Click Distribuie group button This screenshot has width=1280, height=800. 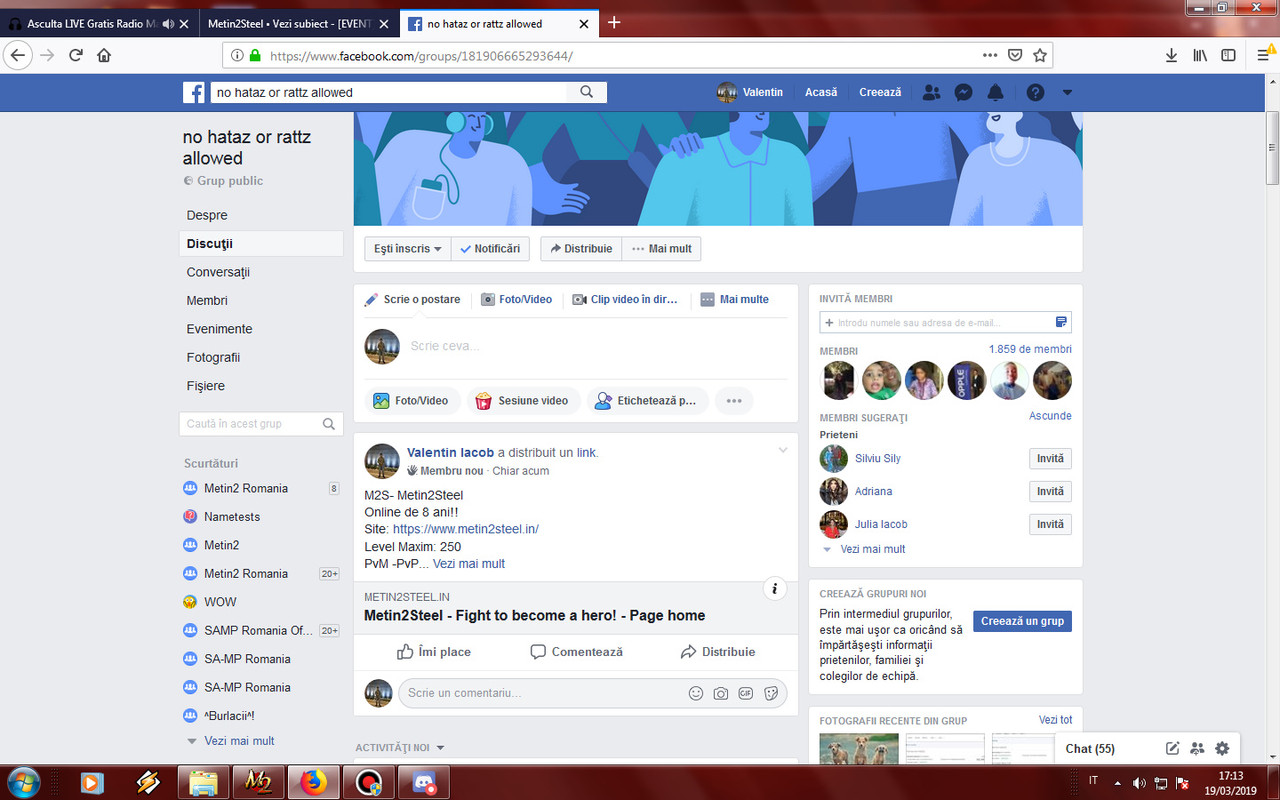pyautogui.click(x=581, y=249)
